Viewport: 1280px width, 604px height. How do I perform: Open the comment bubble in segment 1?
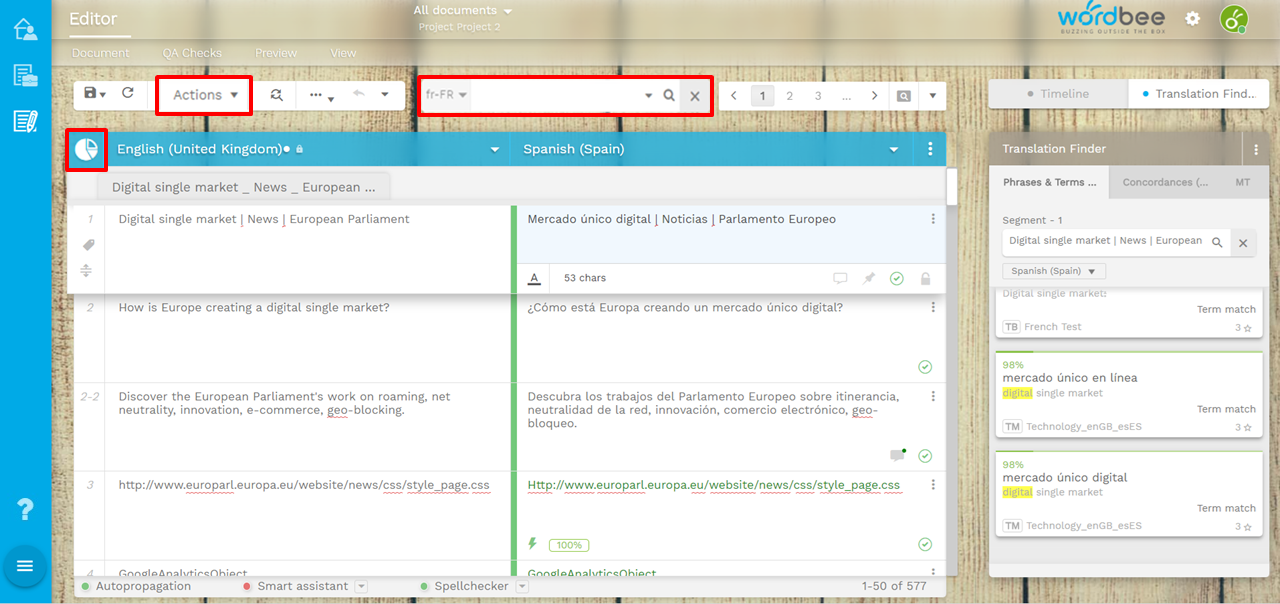pyautogui.click(x=840, y=279)
